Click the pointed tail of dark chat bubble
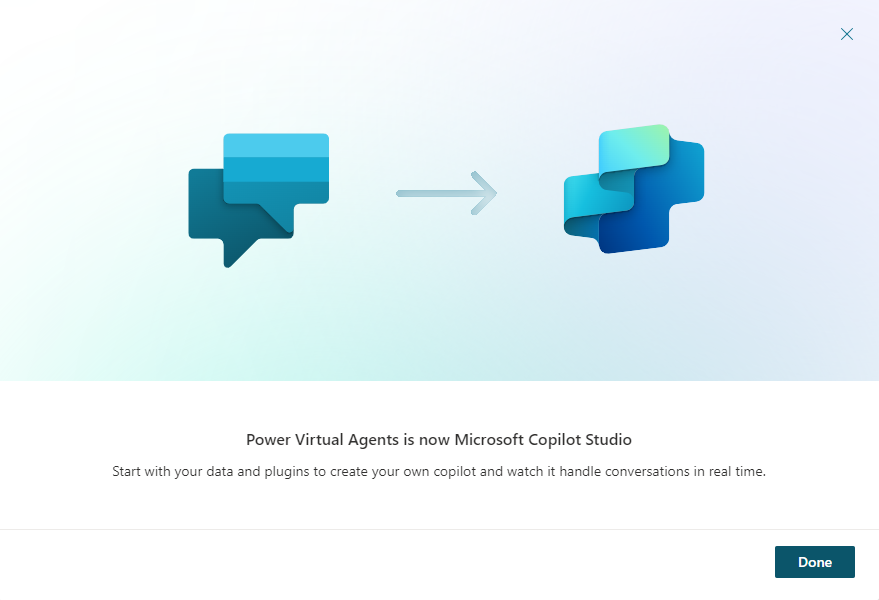Viewport: 879px width, 600px height. 237,253
